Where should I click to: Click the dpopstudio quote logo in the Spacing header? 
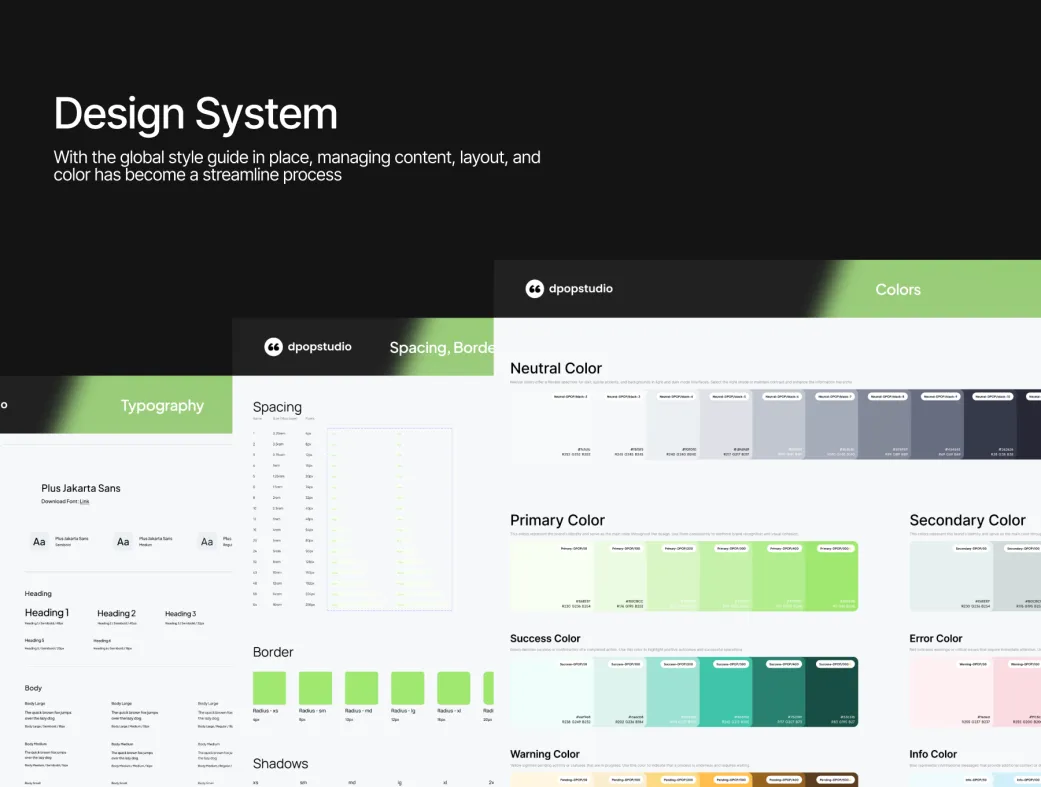point(274,347)
